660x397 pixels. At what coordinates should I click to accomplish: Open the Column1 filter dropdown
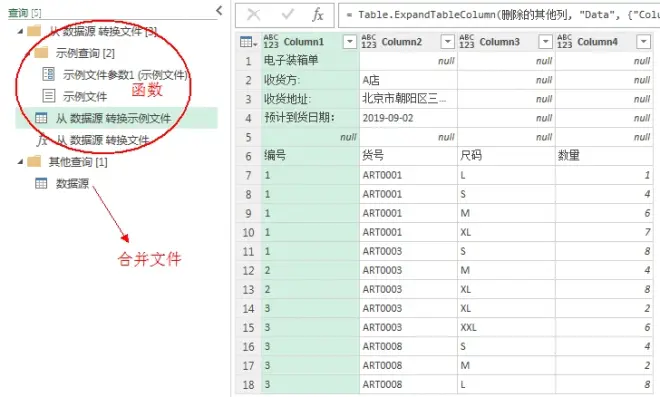click(350, 42)
